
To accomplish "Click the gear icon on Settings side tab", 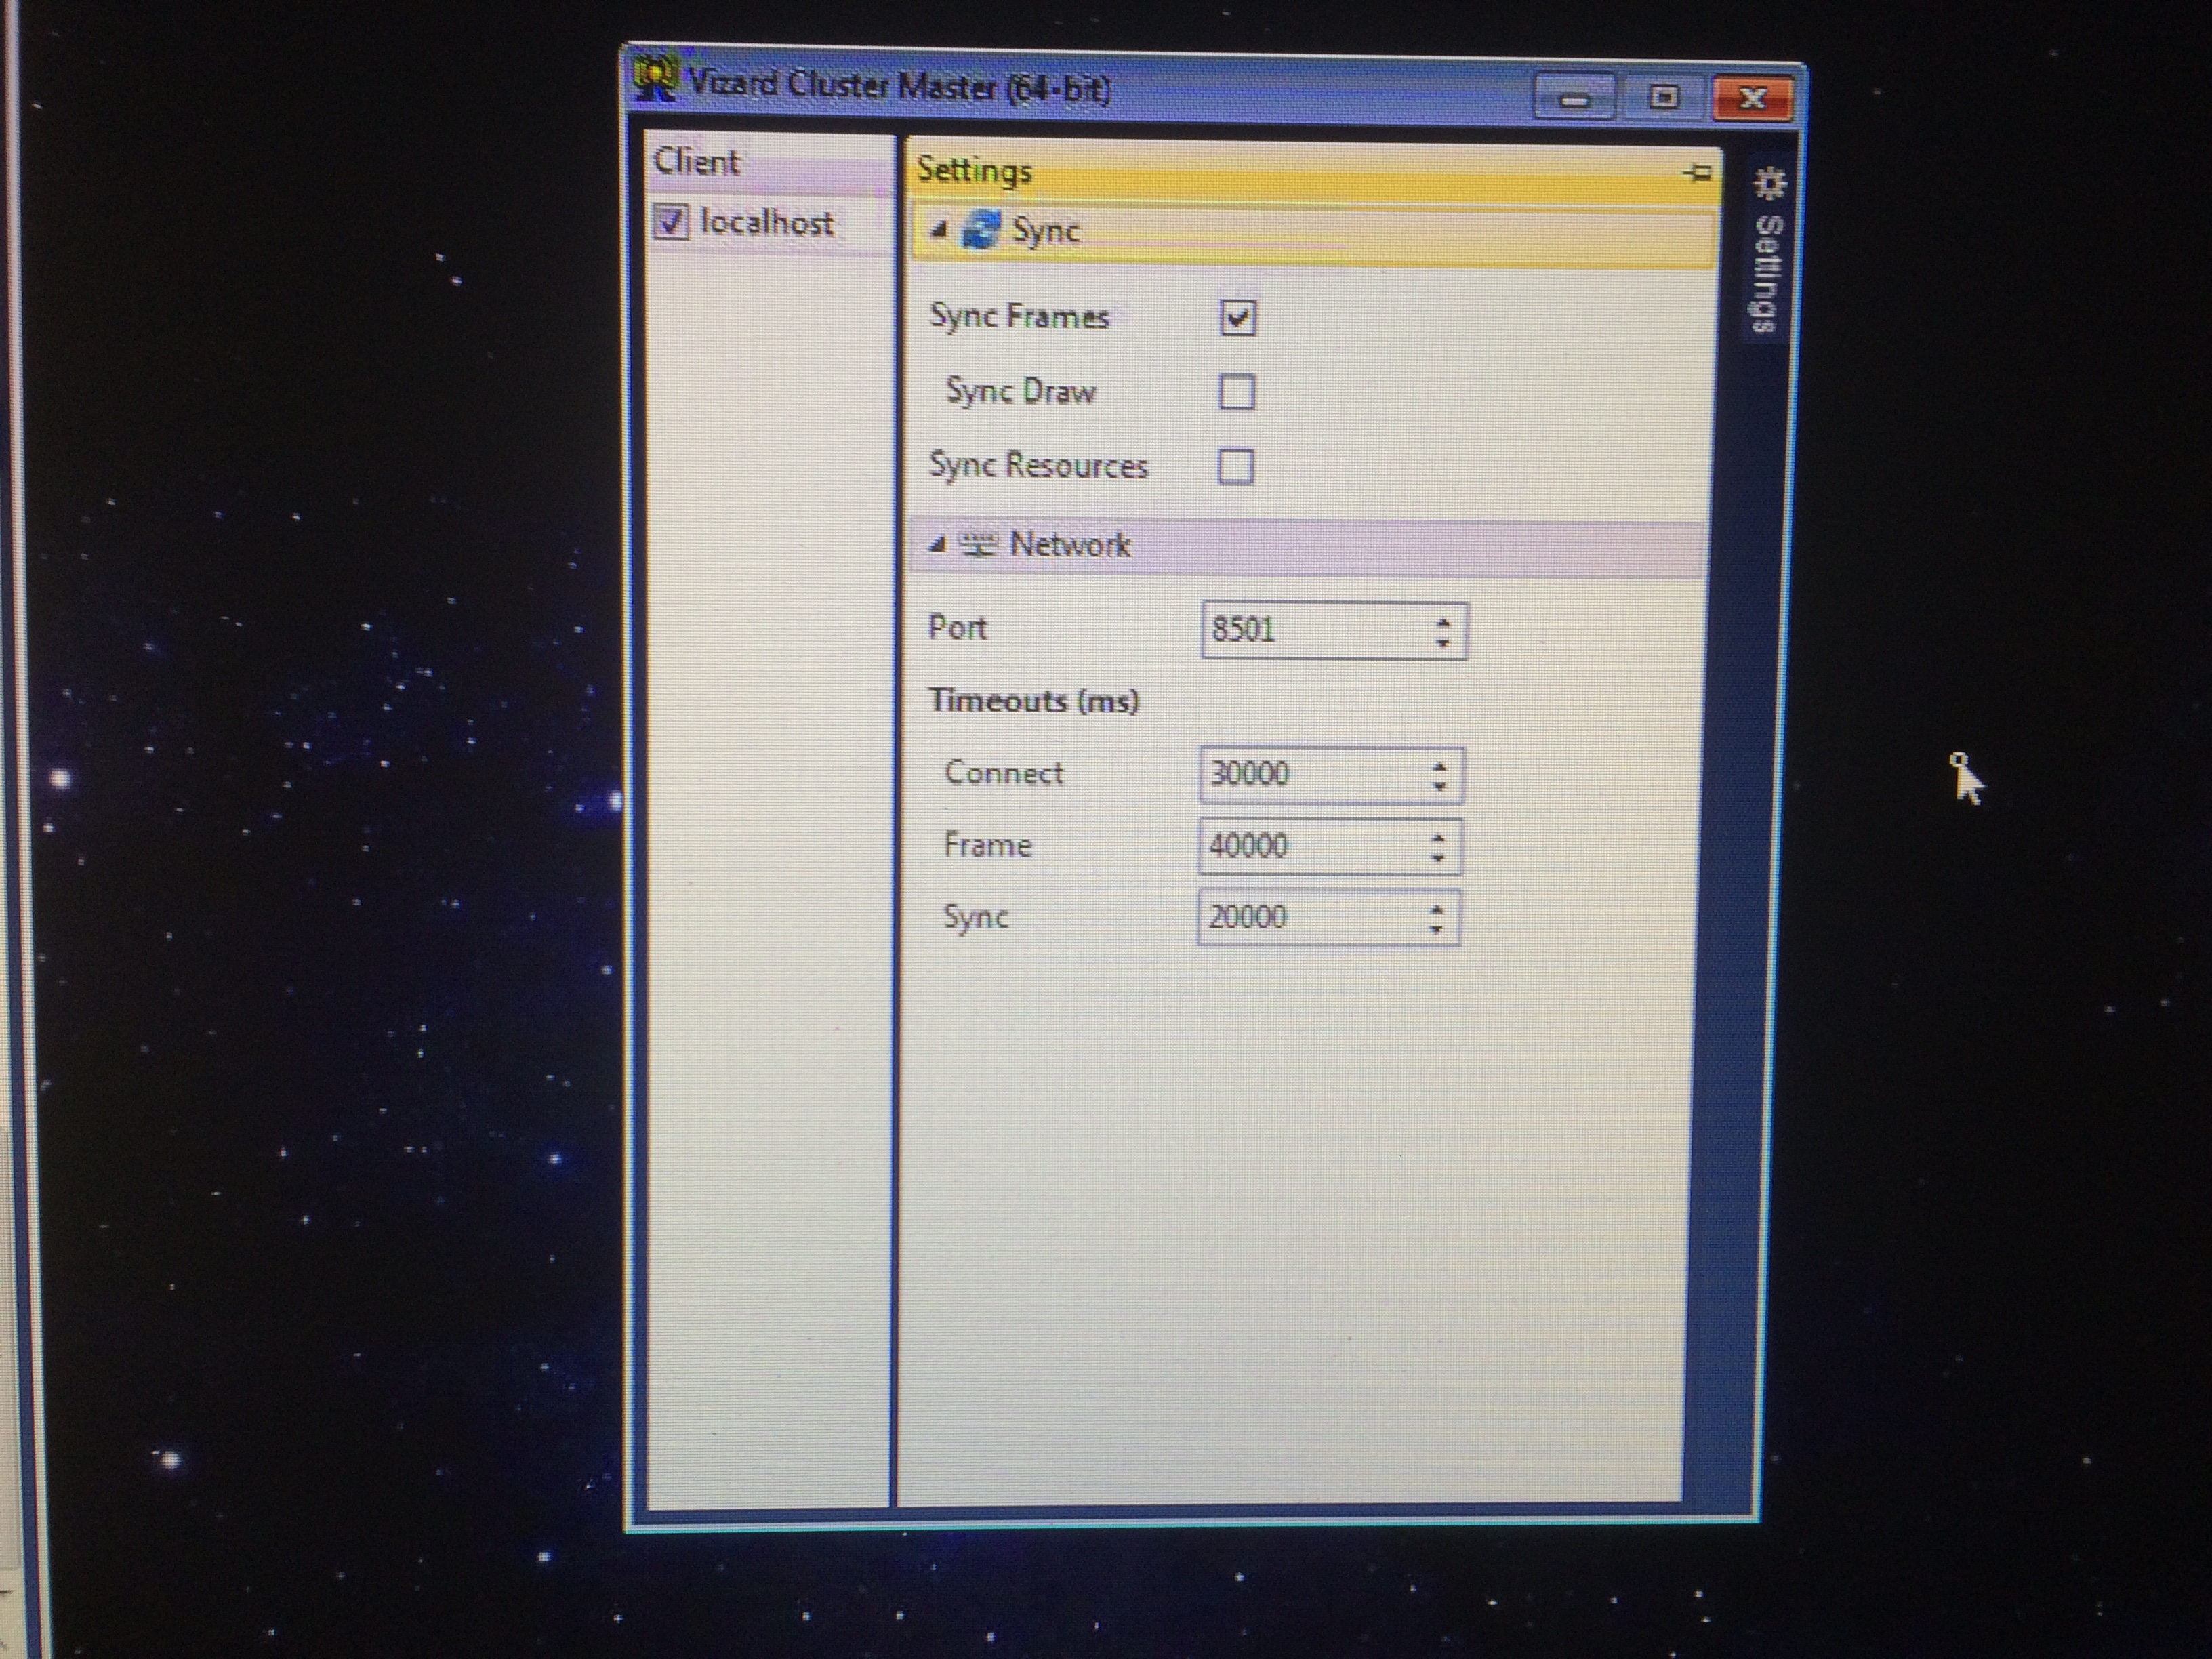I will [x=1769, y=184].
